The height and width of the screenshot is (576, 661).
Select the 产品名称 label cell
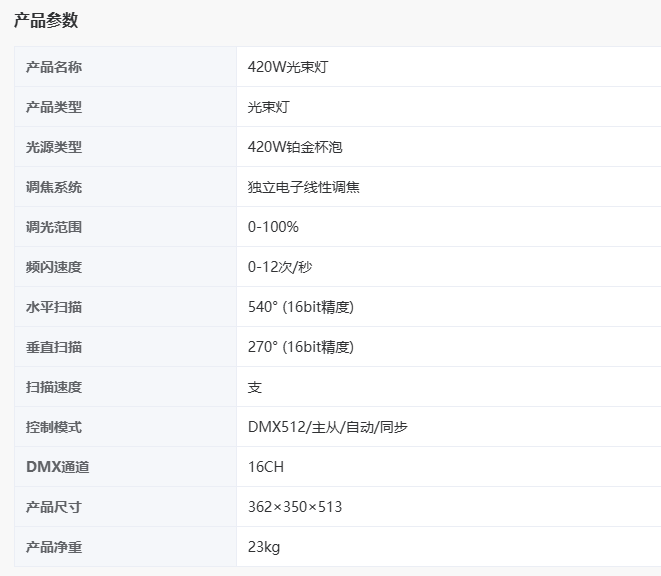(54, 67)
